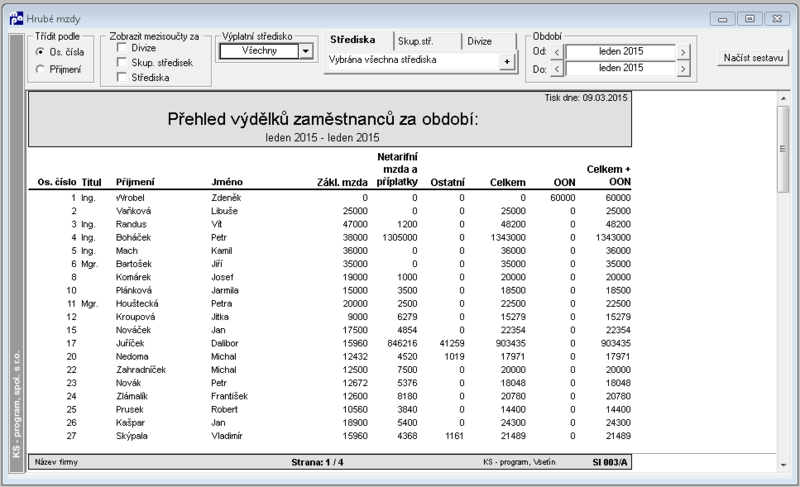Click the report scrollbar up arrow

[x=783, y=98]
